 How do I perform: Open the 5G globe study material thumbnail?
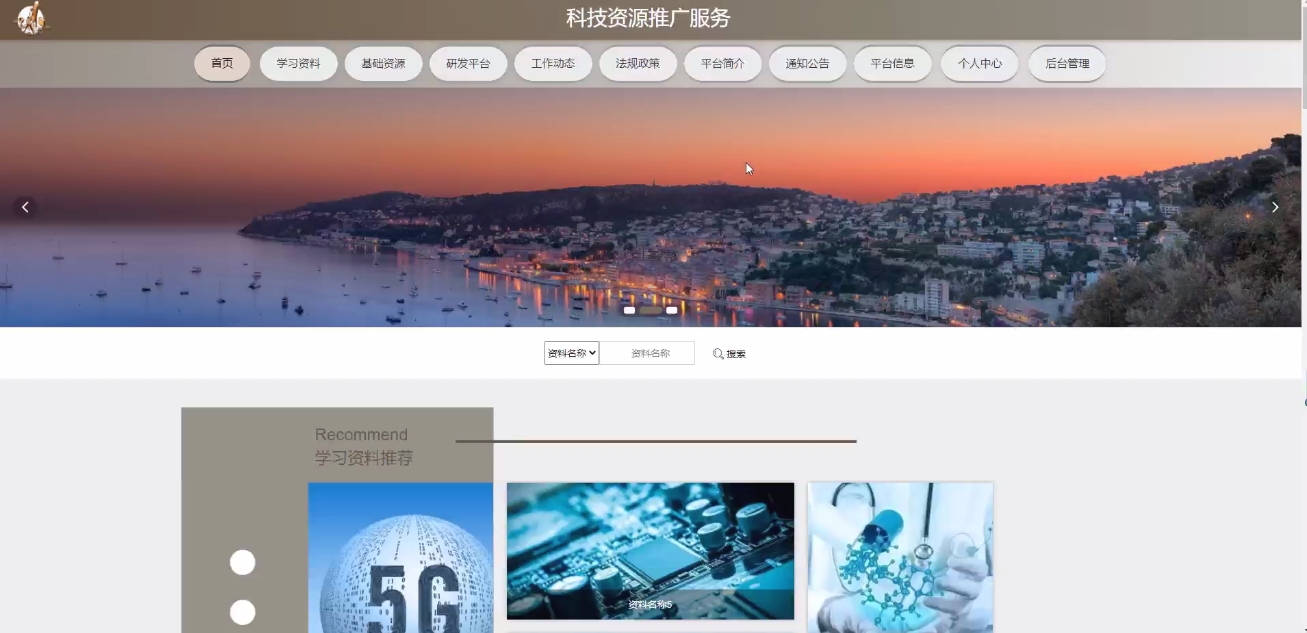pos(400,558)
